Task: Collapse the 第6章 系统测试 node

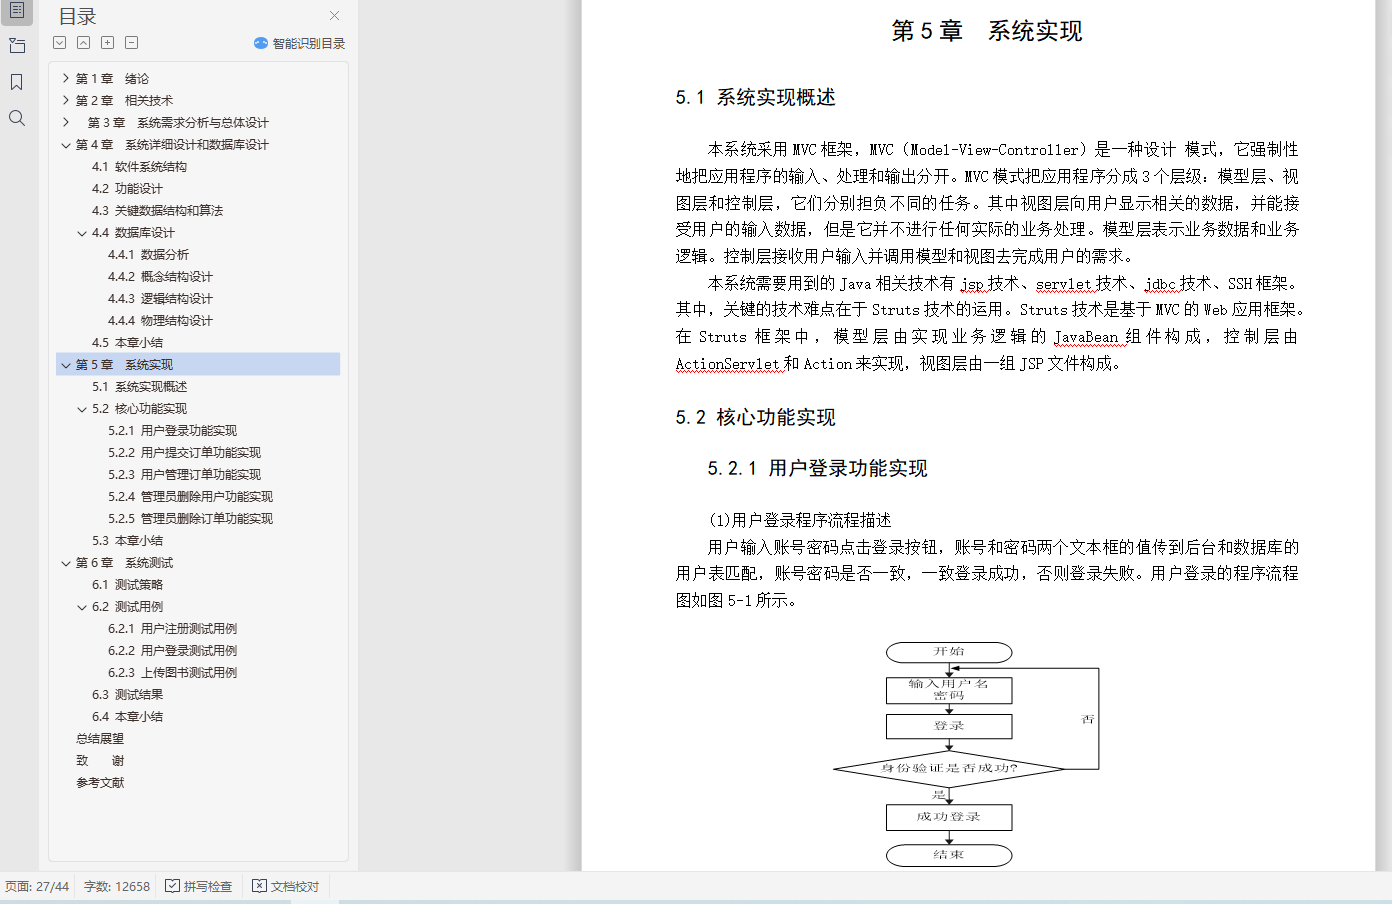Action: click(x=66, y=562)
